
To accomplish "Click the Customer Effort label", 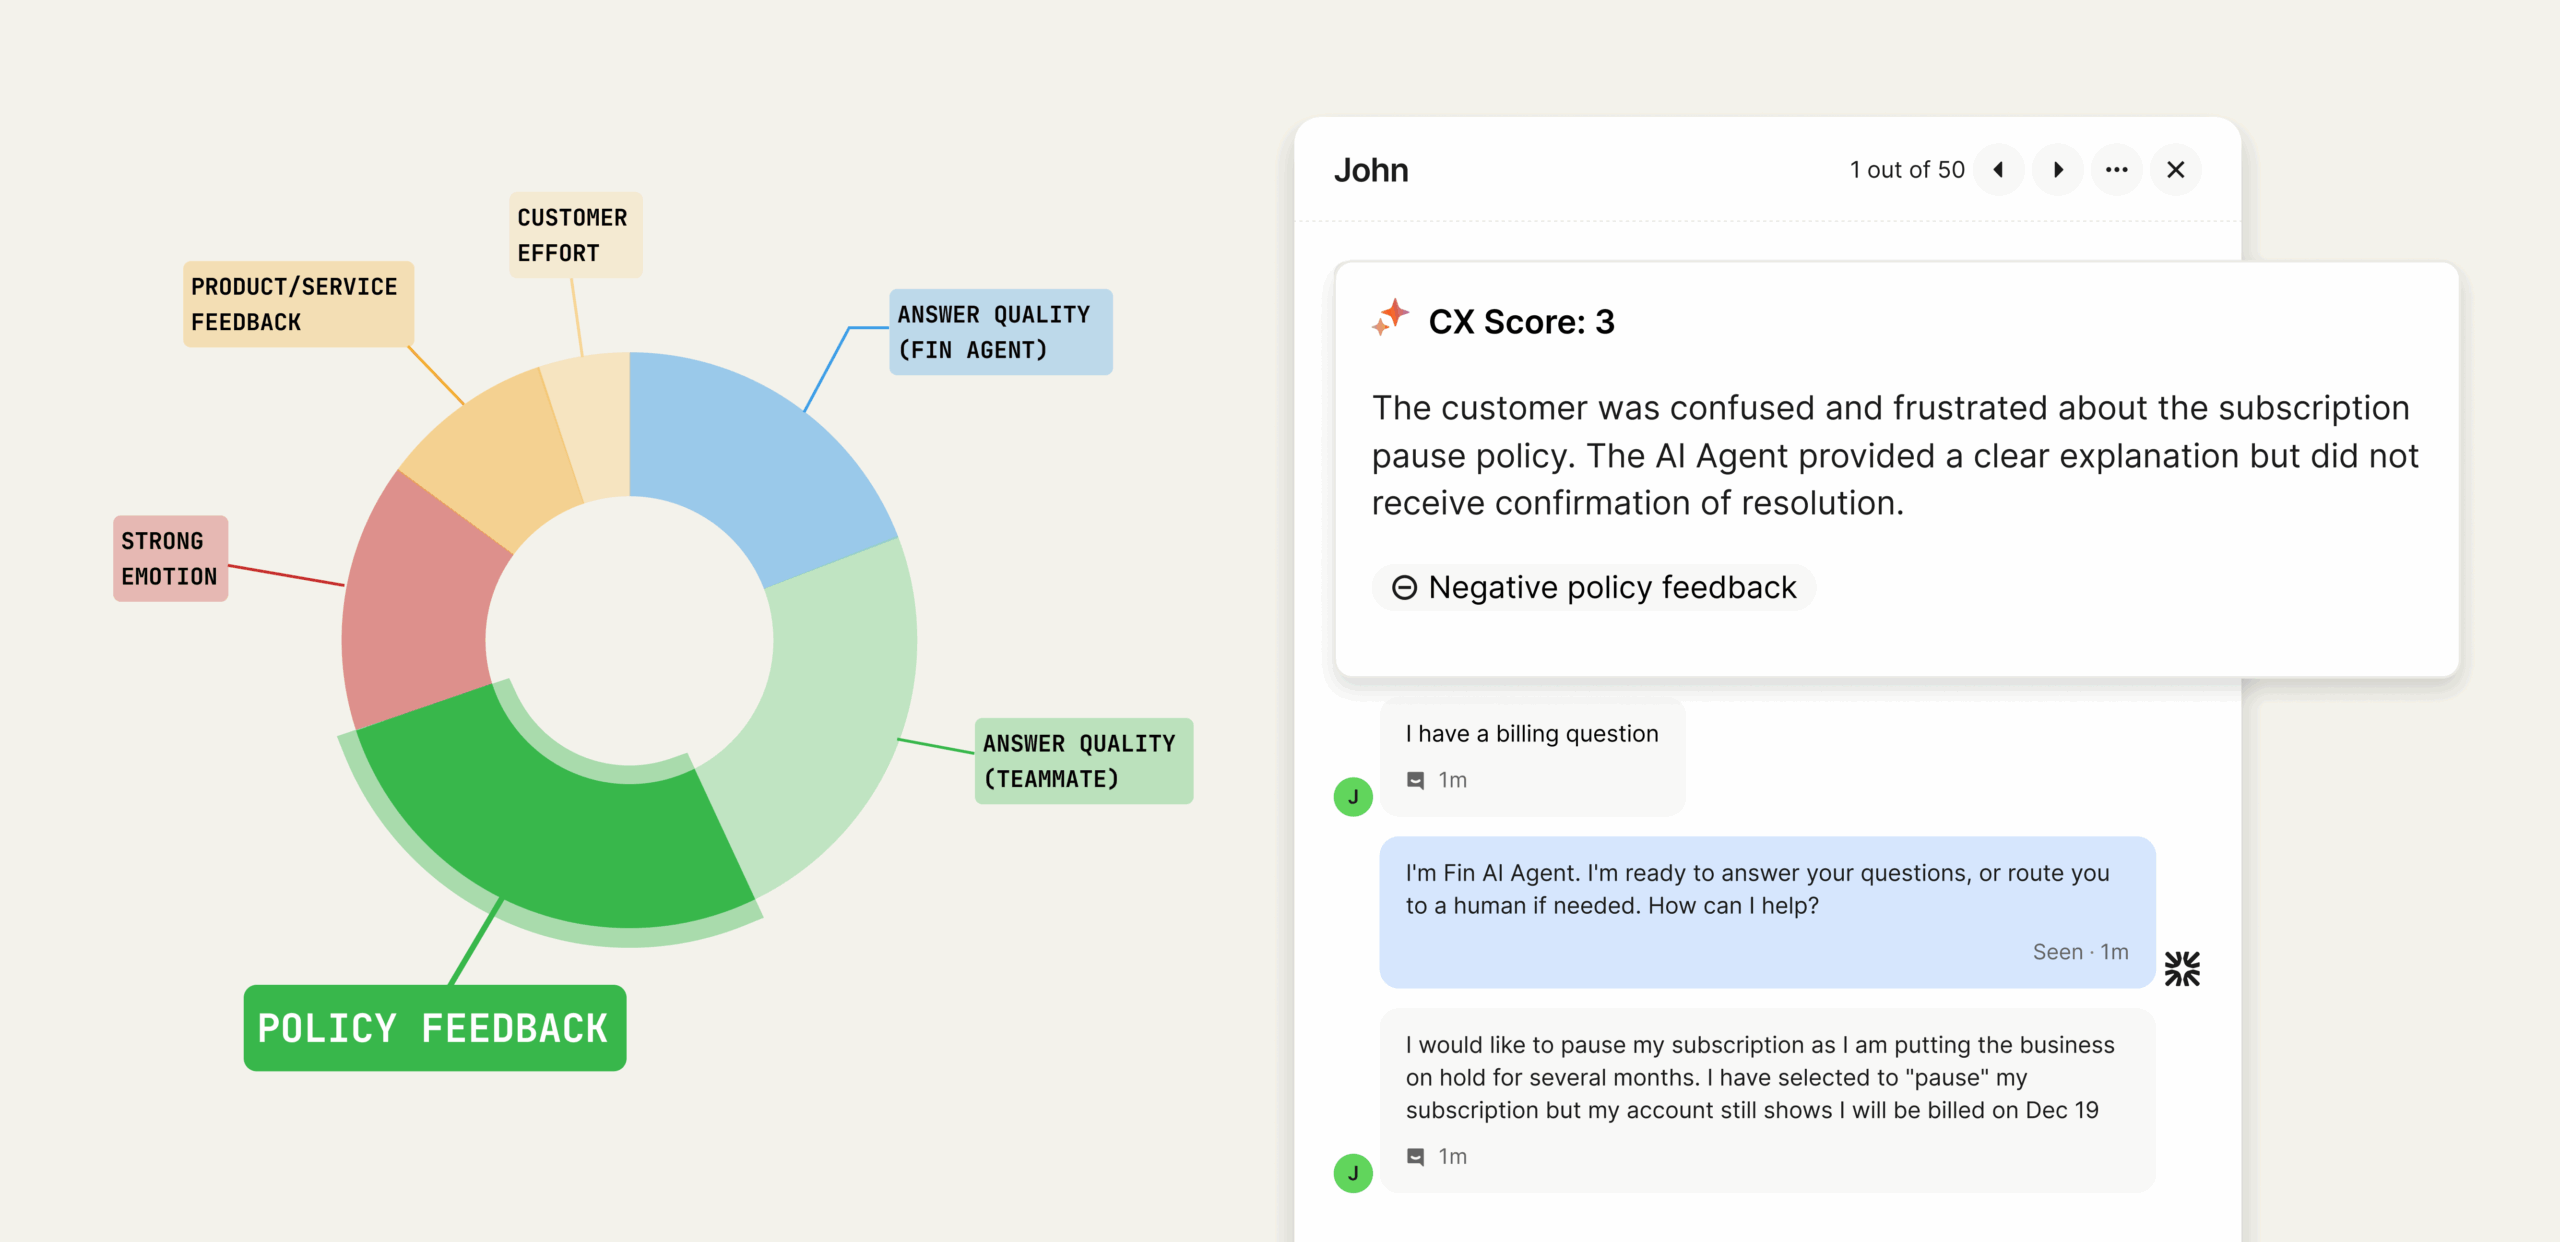I will pyautogui.click(x=575, y=235).
